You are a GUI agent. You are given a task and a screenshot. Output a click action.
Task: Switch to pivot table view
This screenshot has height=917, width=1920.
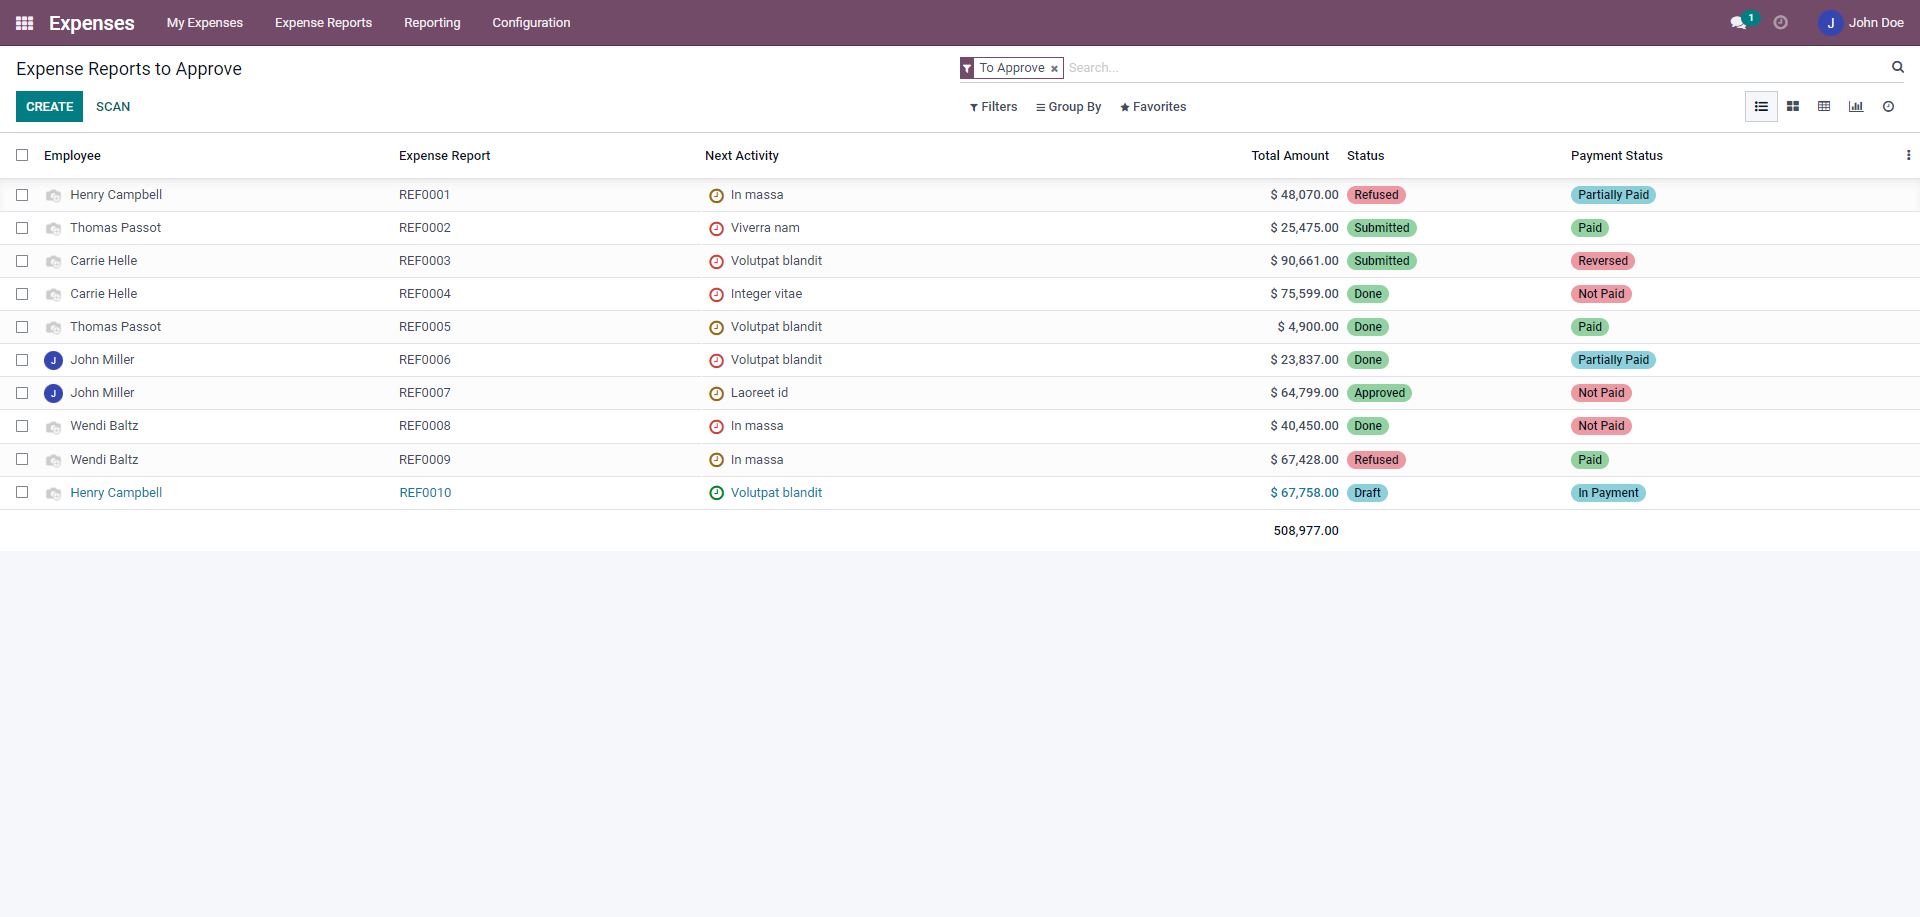(1824, 107)
